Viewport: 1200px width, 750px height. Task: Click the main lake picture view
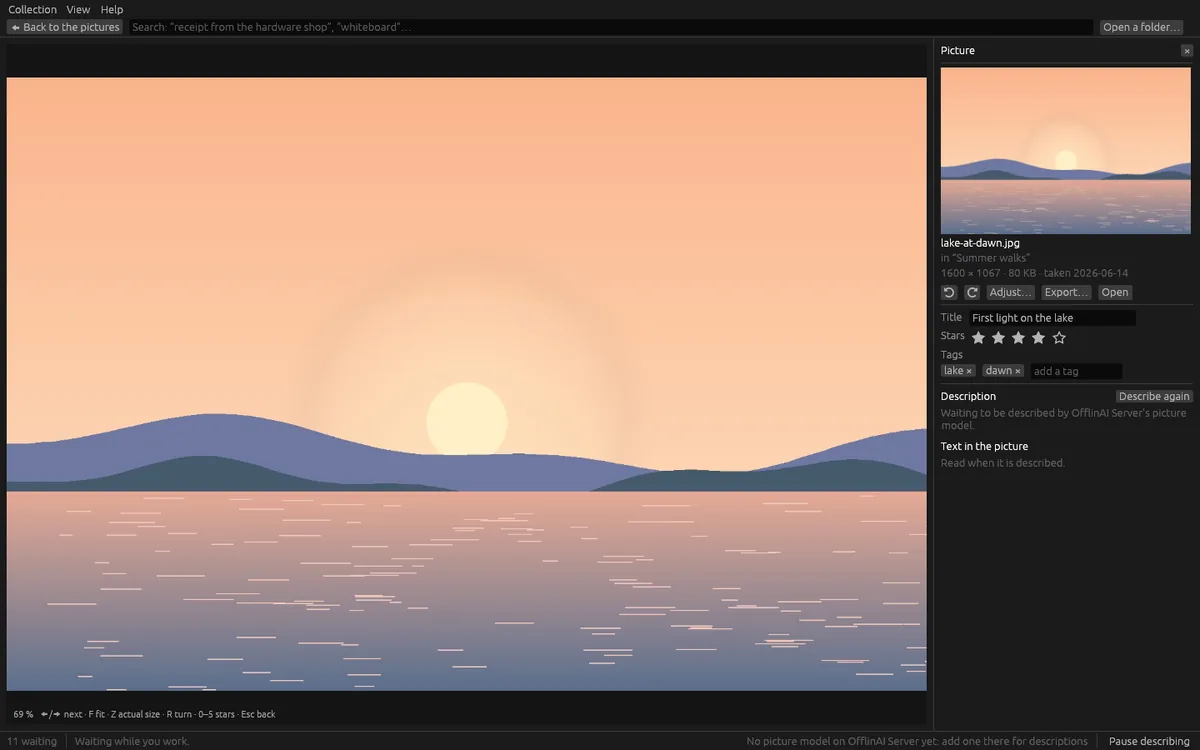point(467,384)
